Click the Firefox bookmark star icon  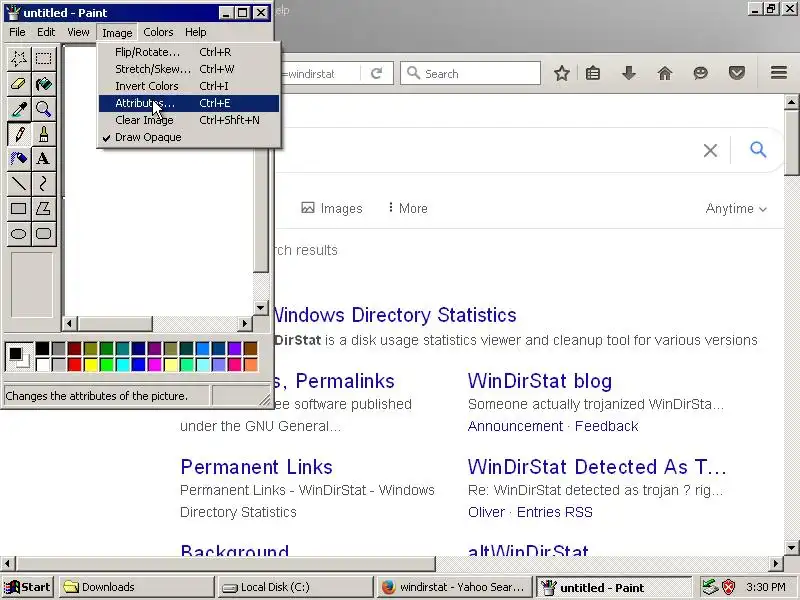coord(562,73)
